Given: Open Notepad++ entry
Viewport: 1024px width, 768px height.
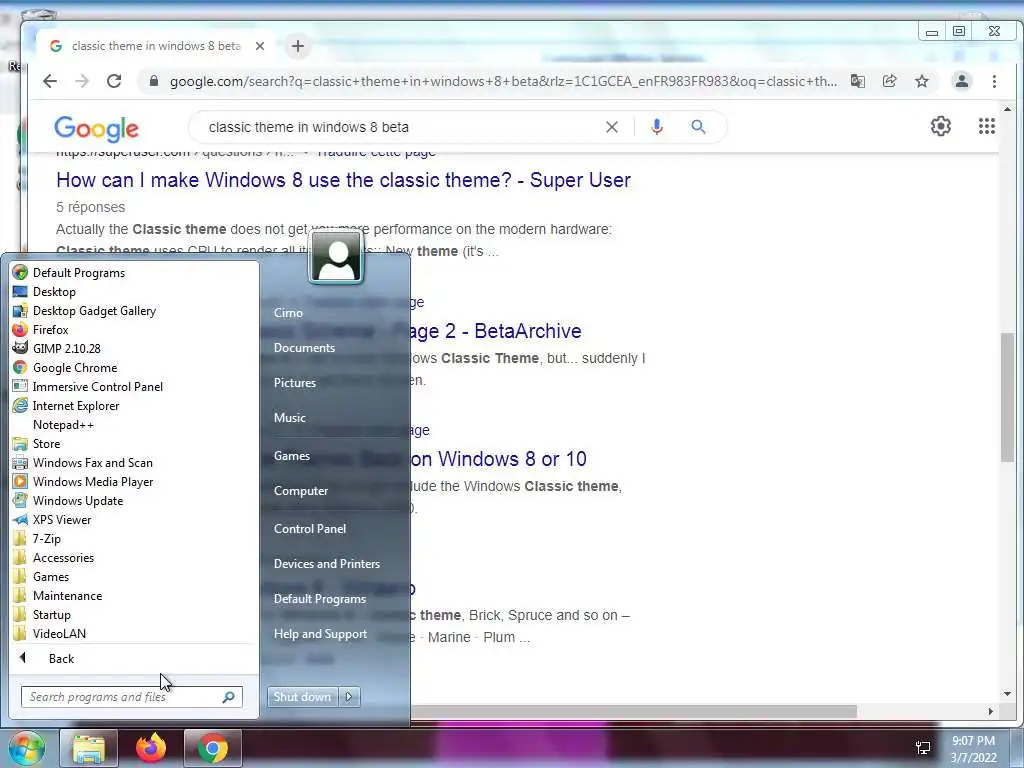Looking at the screenshot, I should point(63,424).
